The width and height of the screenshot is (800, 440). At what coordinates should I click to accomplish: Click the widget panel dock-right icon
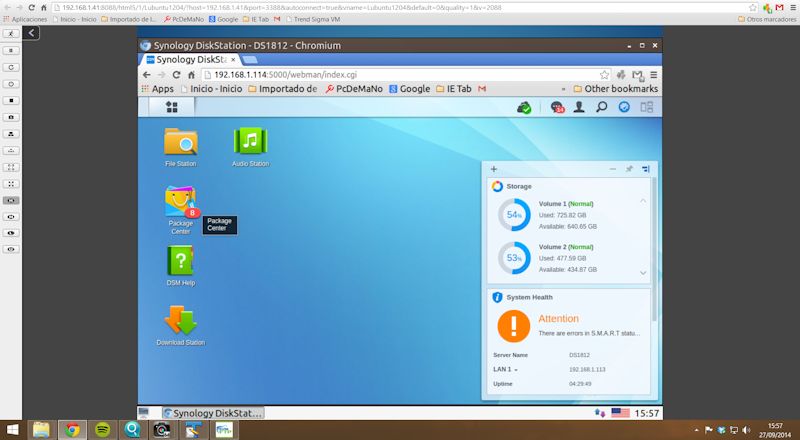(646, 169)
